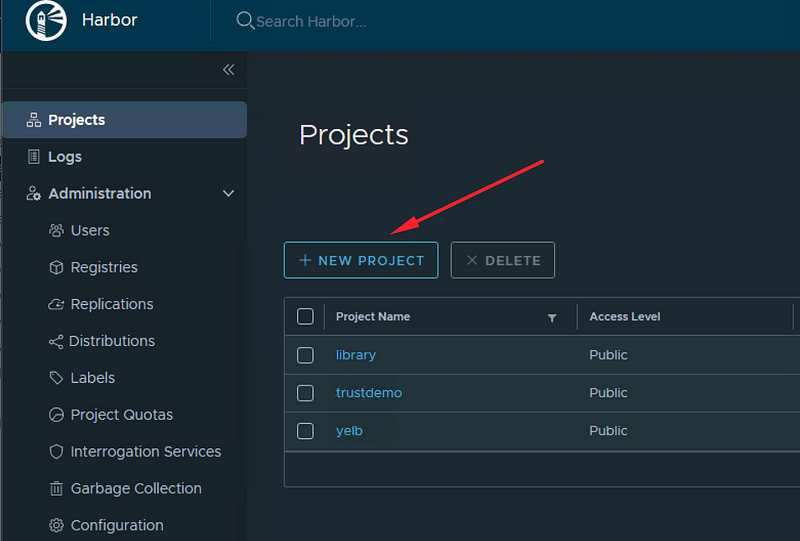Click the Harbor lighthouse logo

pos(46,20)
